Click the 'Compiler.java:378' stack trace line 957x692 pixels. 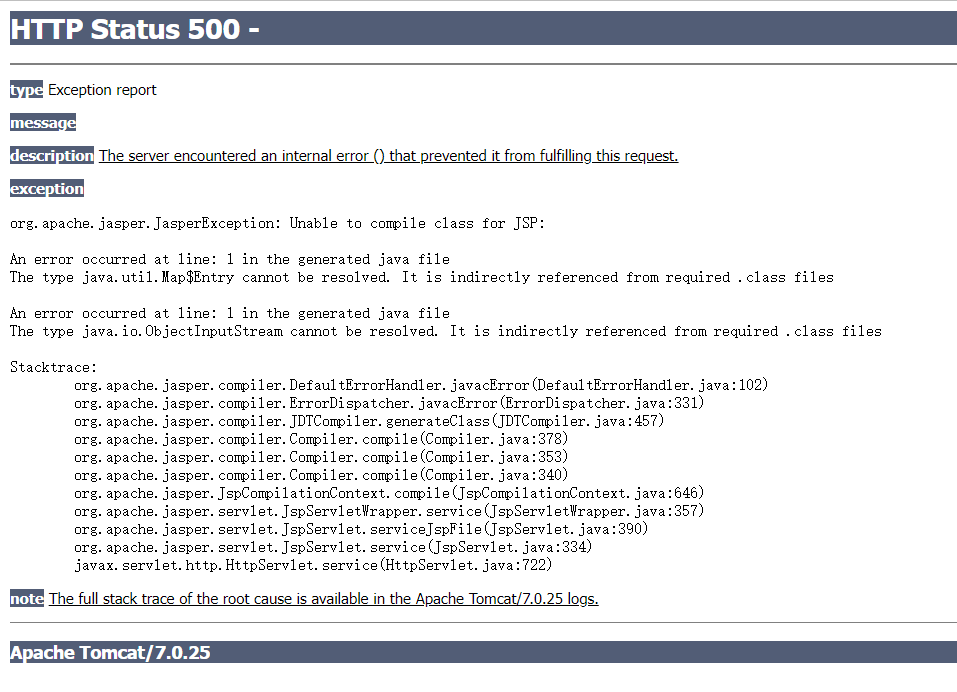(x=321, y=439)
